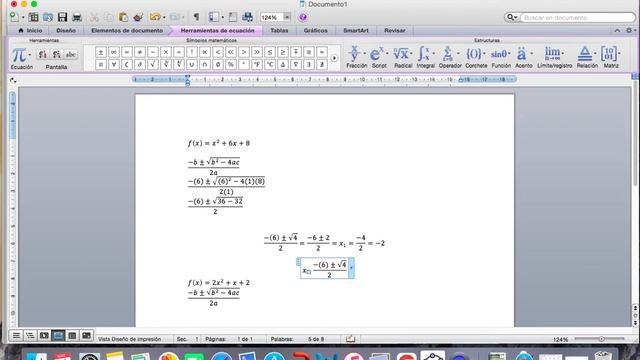Insert the degrees Celsius °C symbol

pos(270,64)
